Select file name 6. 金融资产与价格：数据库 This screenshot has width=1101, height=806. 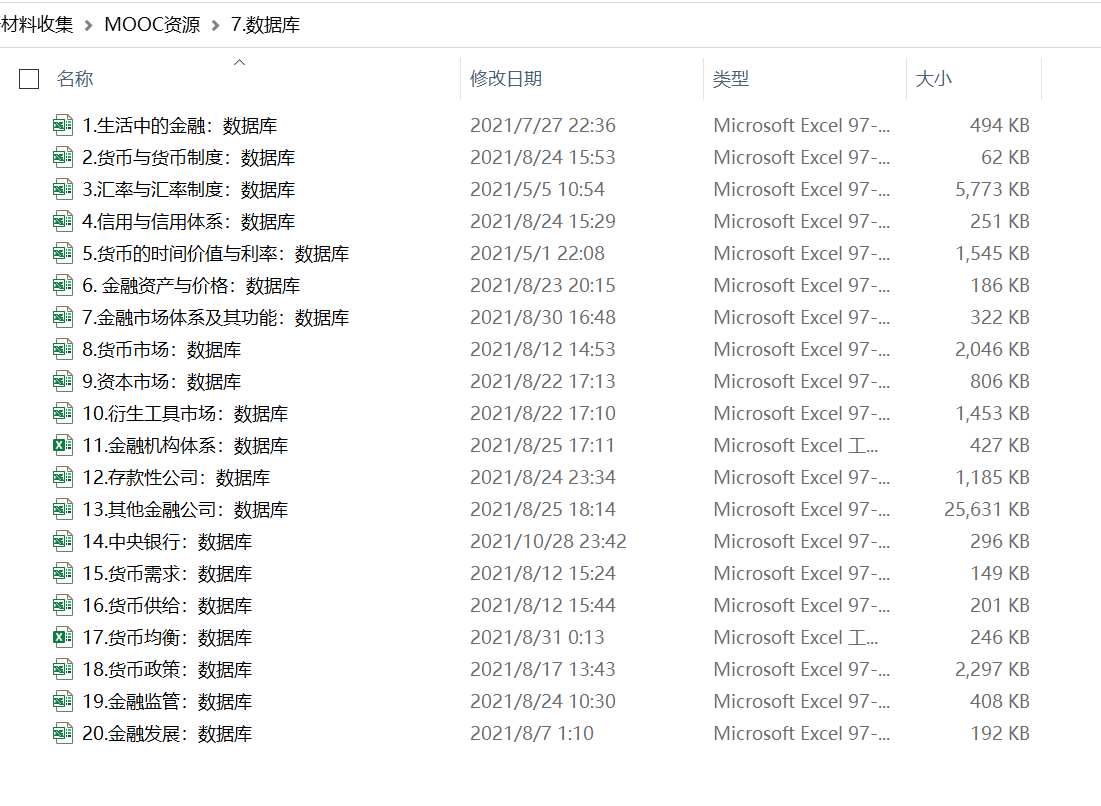[191, 286]
